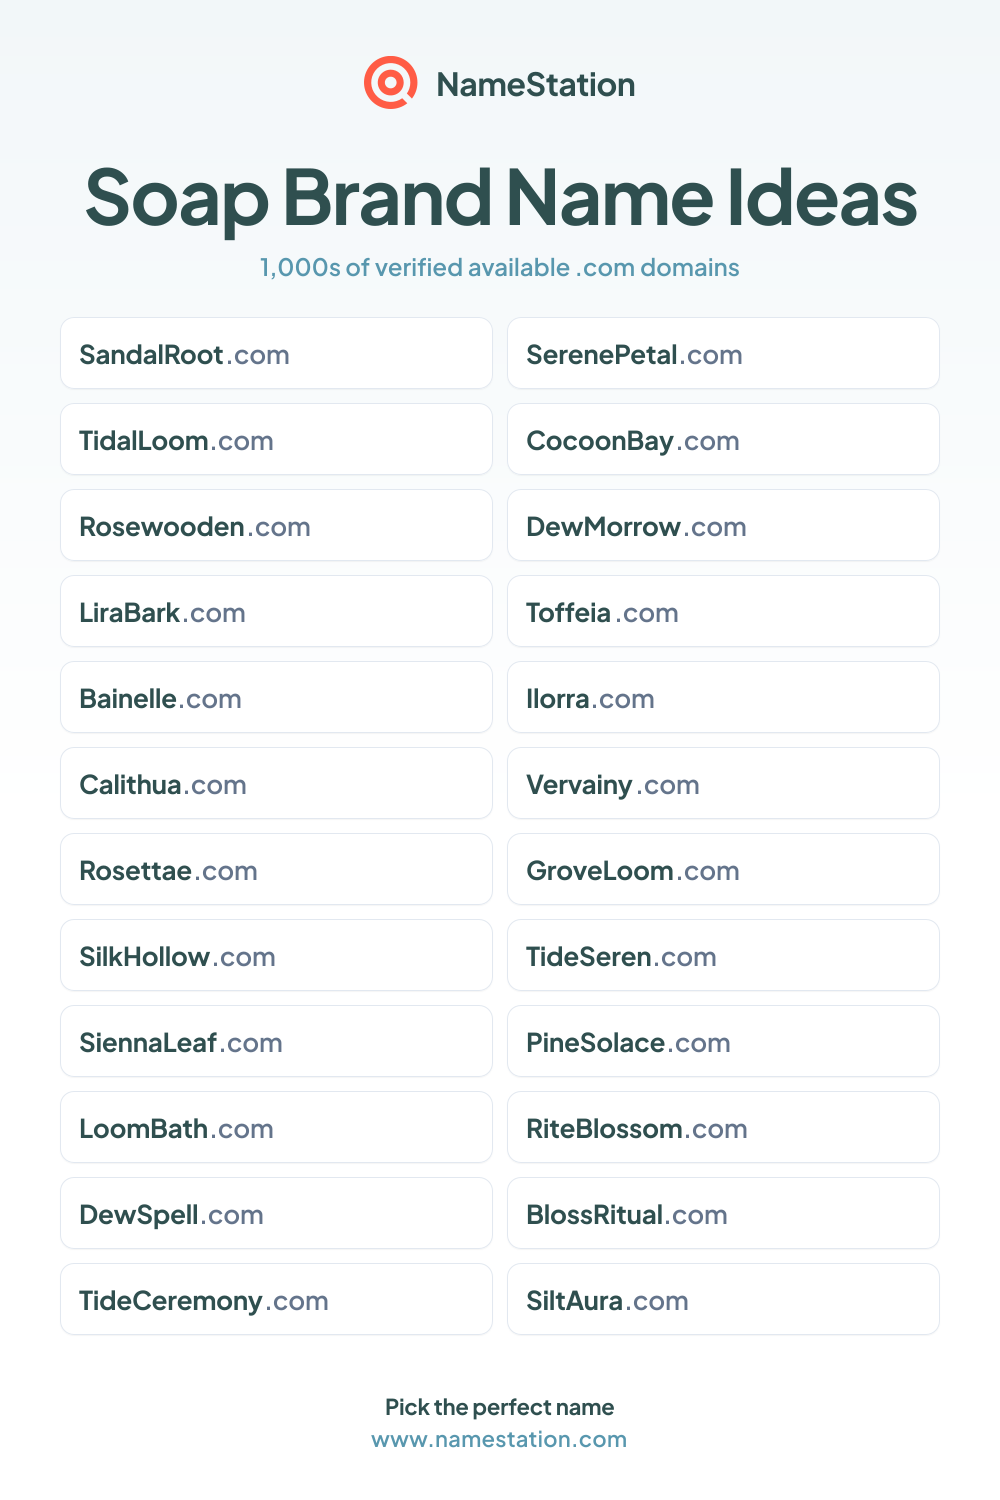Click the Bainelle.com name card

point(276,697)
